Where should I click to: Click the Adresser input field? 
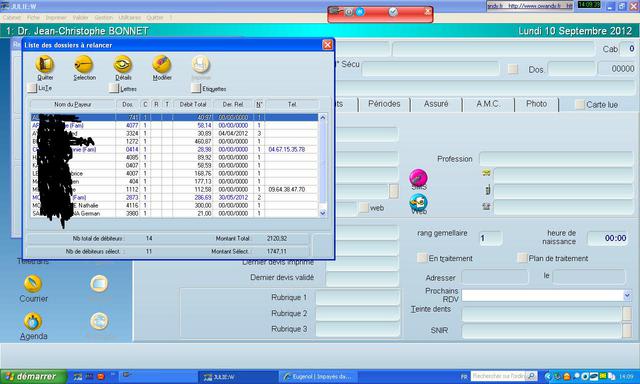pos(495,277)
